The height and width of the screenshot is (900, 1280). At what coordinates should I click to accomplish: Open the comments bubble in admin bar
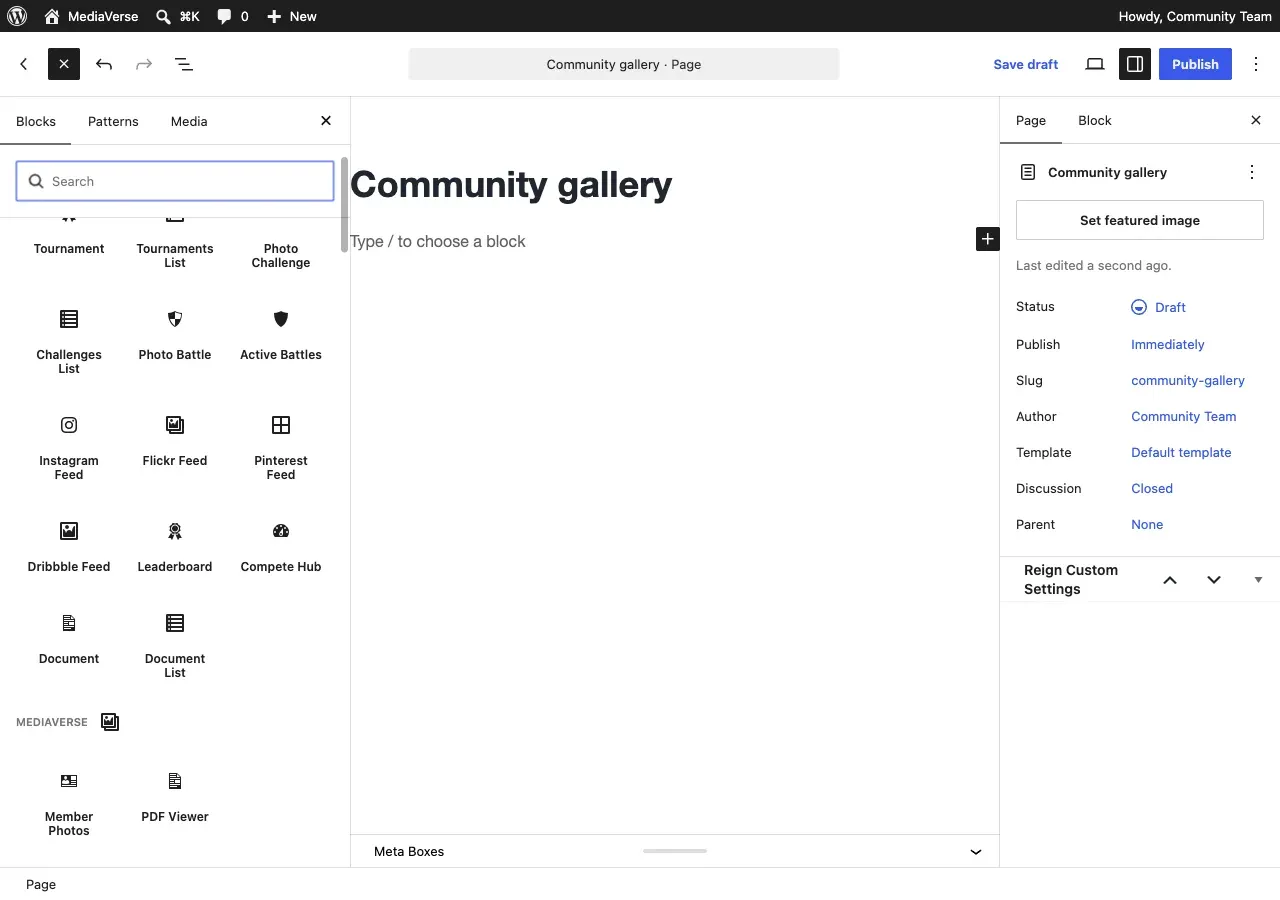(233, 16)
